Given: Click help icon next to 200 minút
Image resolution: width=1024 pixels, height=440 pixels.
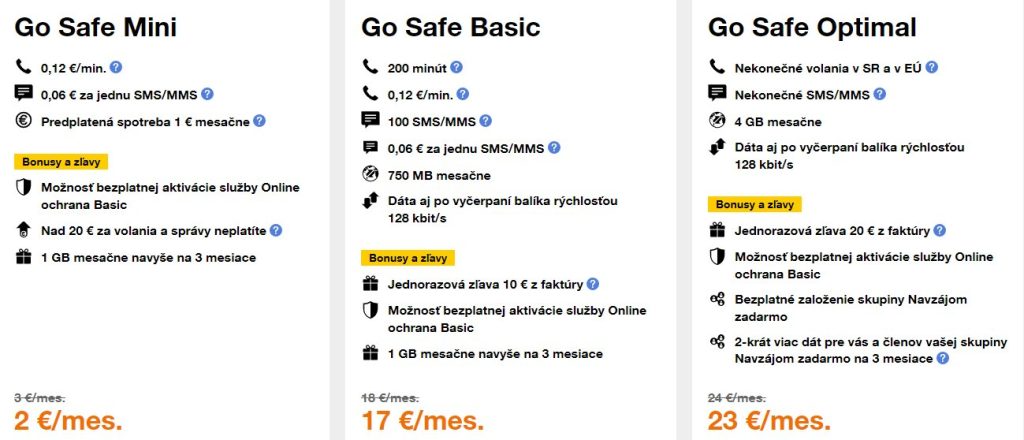Looking at the screenshot, I should click(x=457, y=68).
